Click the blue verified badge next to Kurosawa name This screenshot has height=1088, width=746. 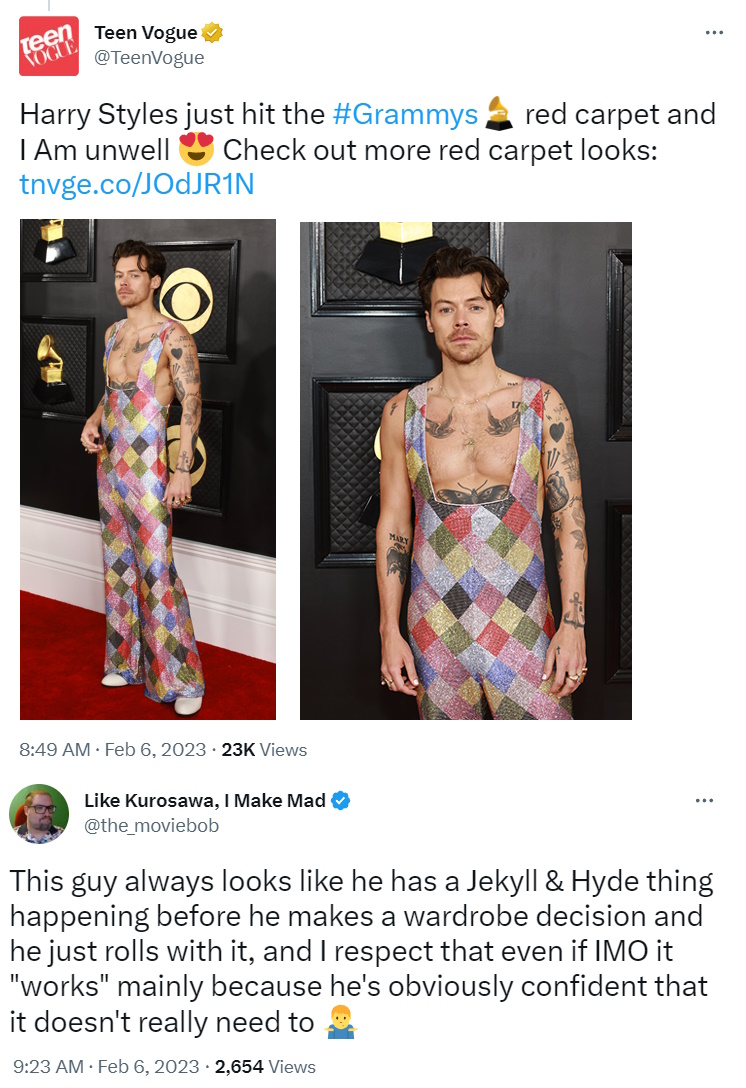[340, 801]
